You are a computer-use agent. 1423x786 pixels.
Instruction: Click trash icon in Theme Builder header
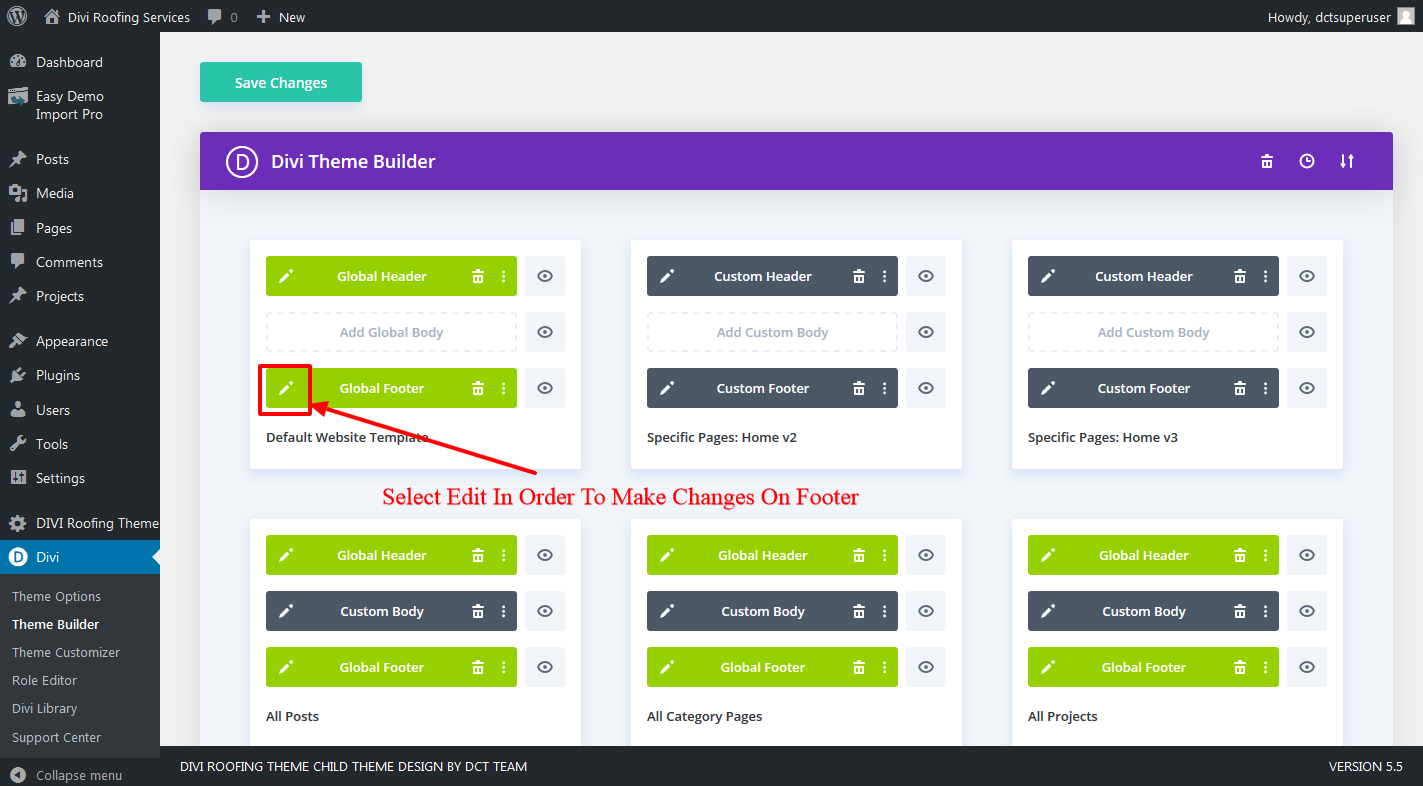[x=1267, y=161]
